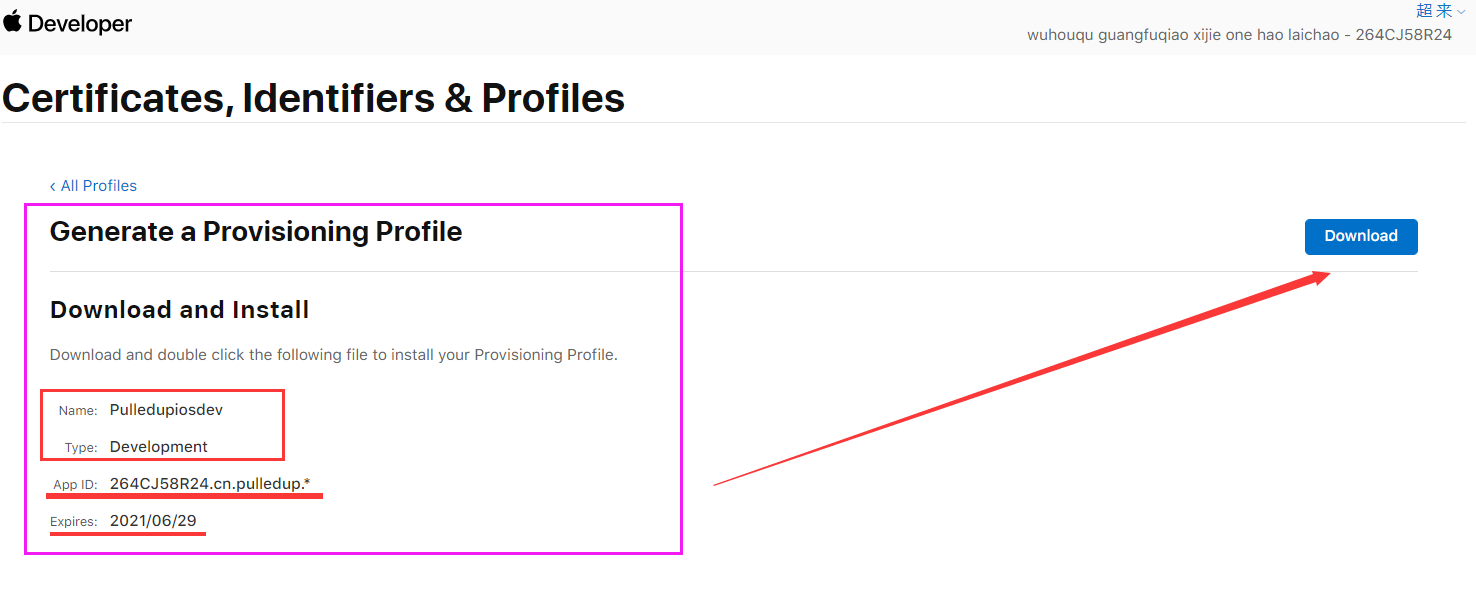The image size is (1476, 594).
Task: Click the Apple logo icon
Action: (12, 22)
